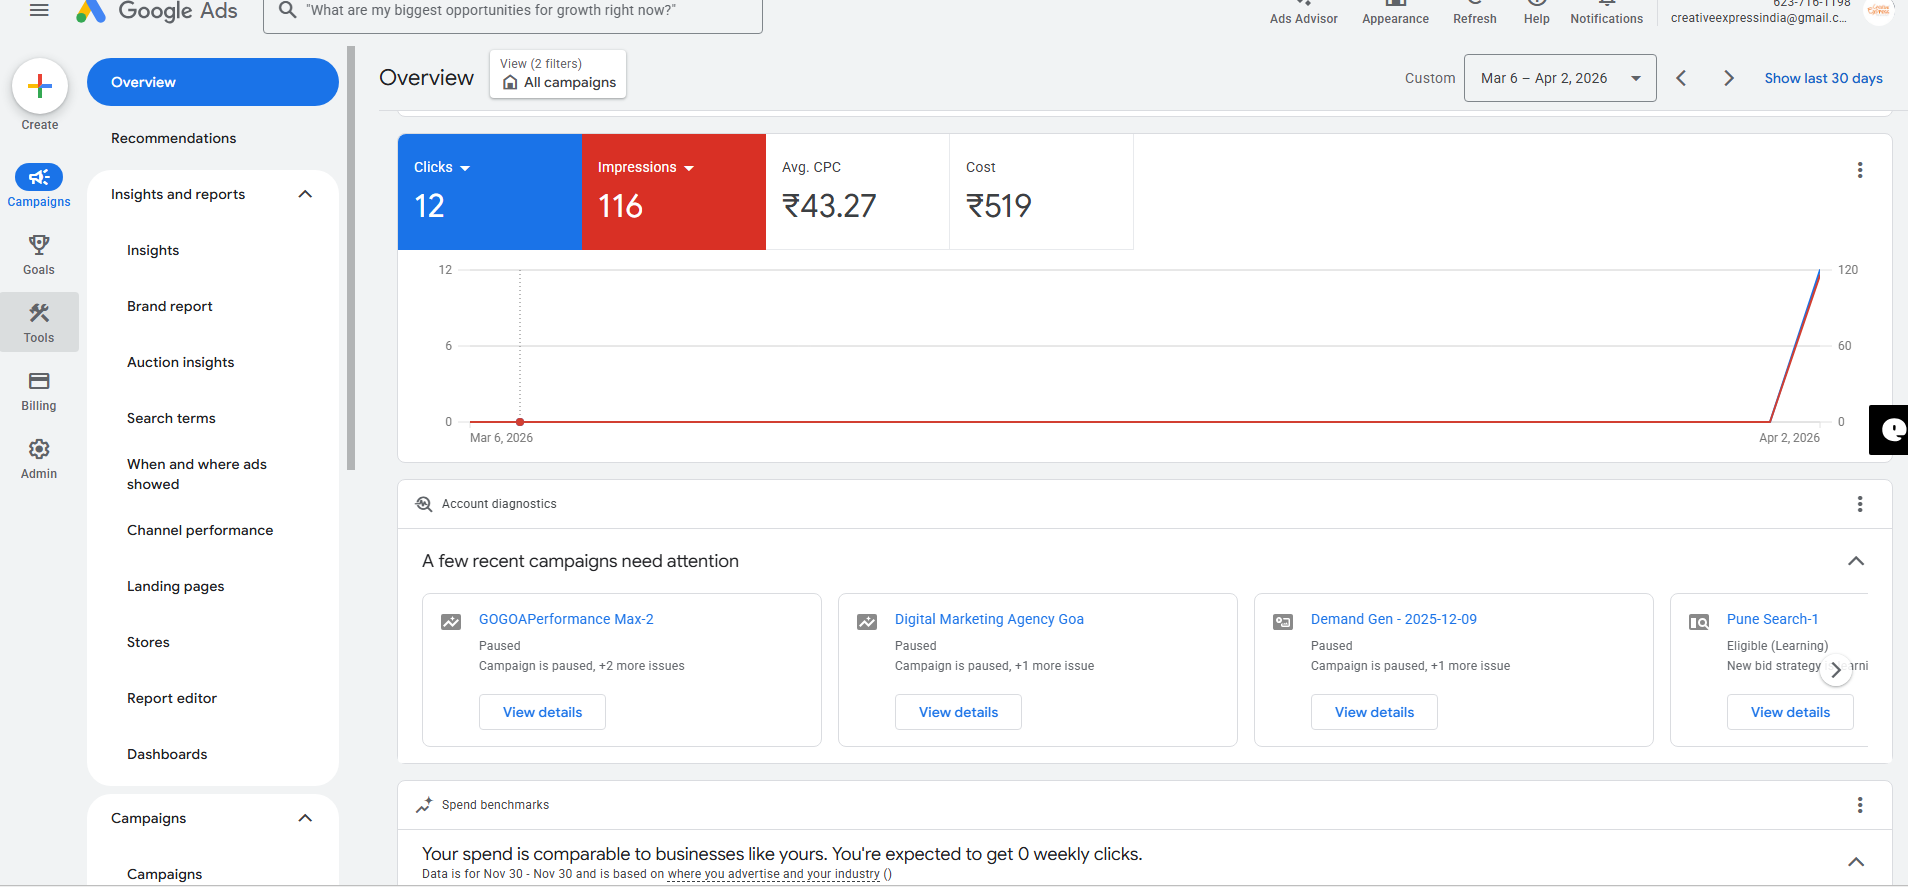Click the Mar 6 chart data point
The height and width of the screenshot is (887, 1908).
click(x=520, y=422)
